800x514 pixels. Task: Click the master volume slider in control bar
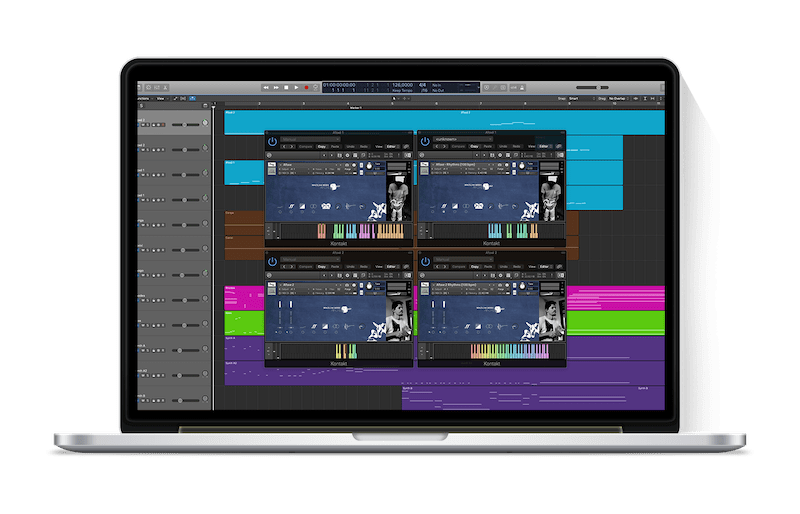pos(592,88)
